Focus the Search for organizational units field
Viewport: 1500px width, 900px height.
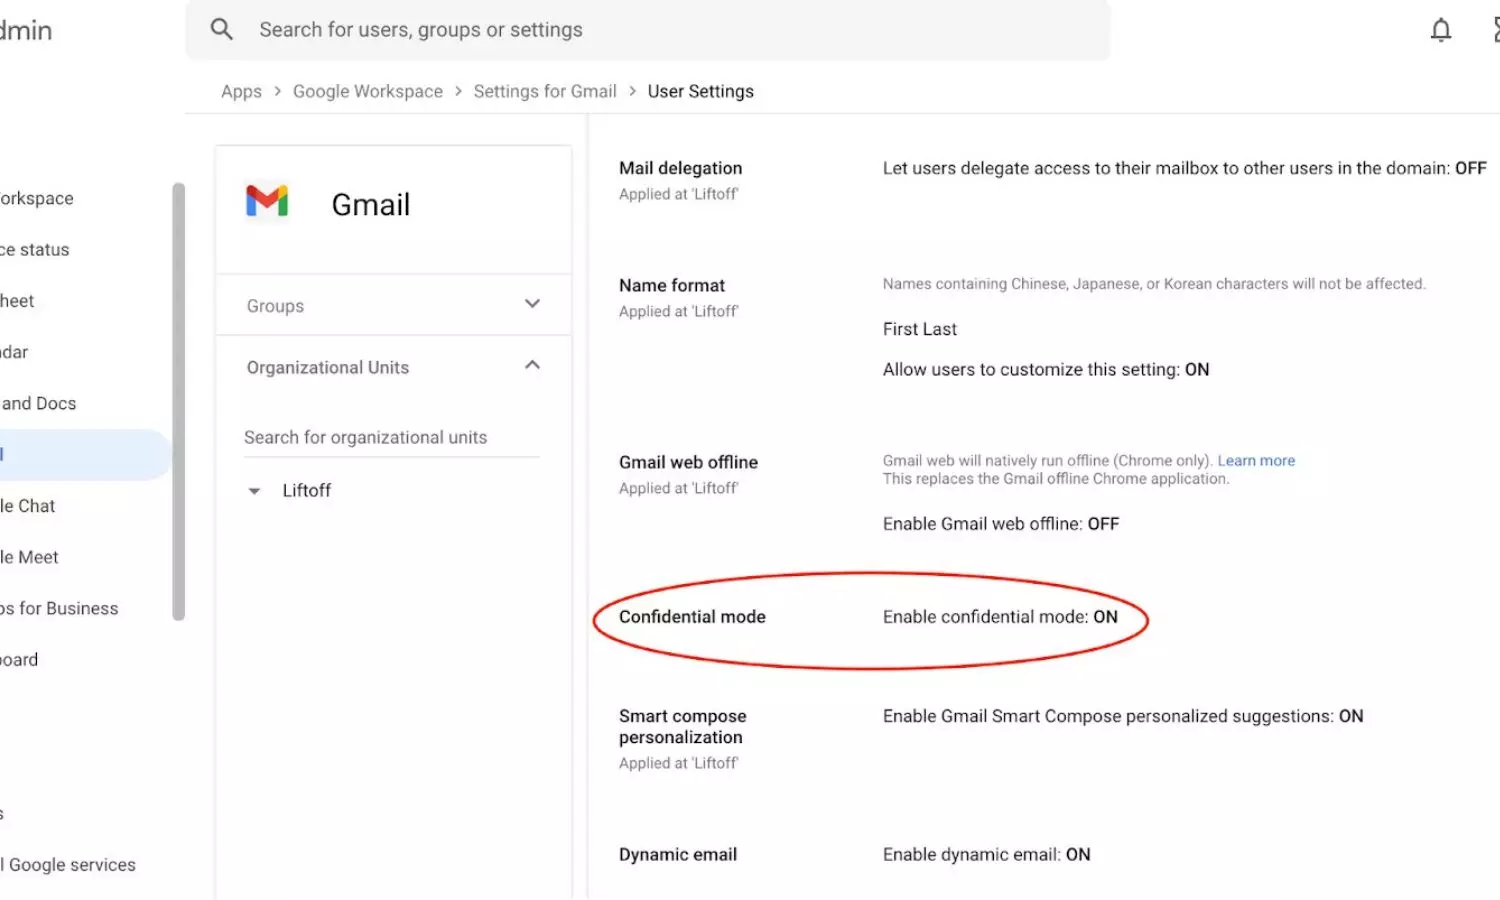[391, 438]
